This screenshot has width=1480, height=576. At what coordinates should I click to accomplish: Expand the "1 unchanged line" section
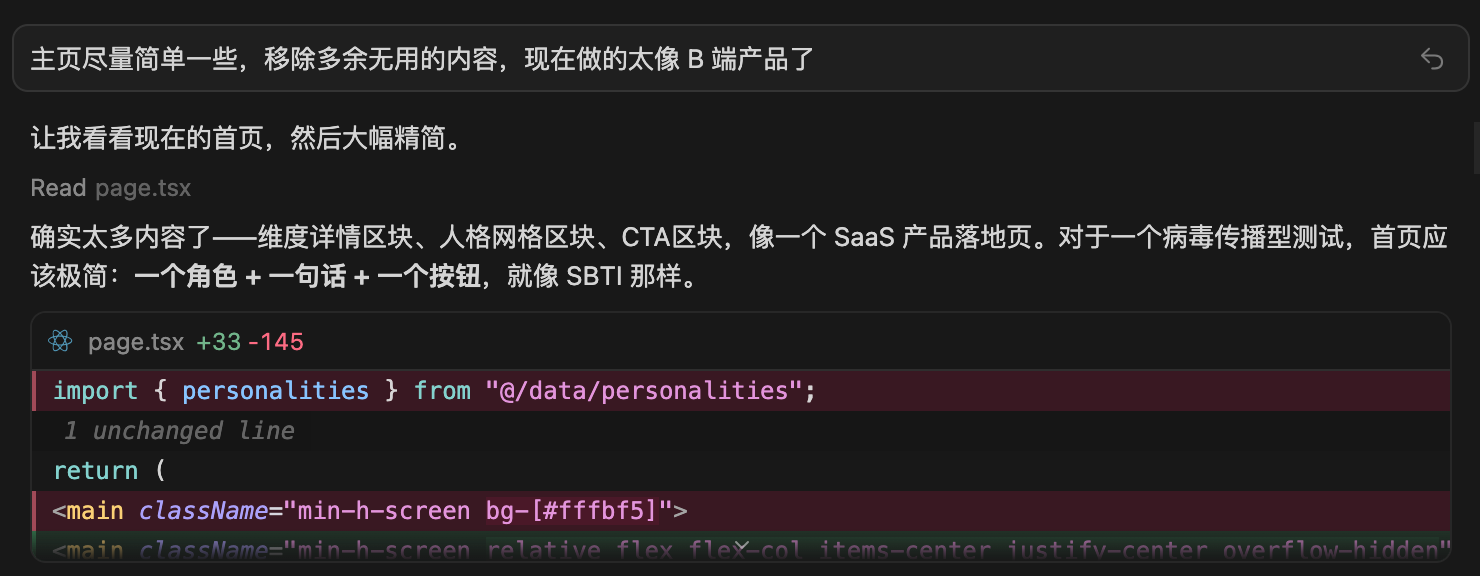click(178, 431)
